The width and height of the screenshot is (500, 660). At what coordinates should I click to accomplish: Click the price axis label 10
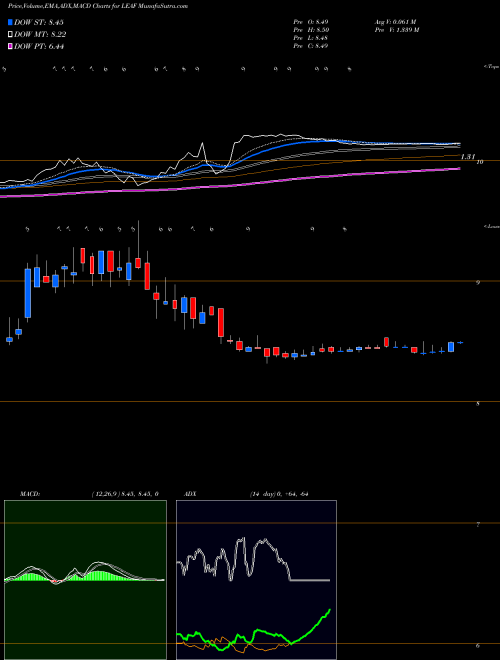(x=479, y=162)
